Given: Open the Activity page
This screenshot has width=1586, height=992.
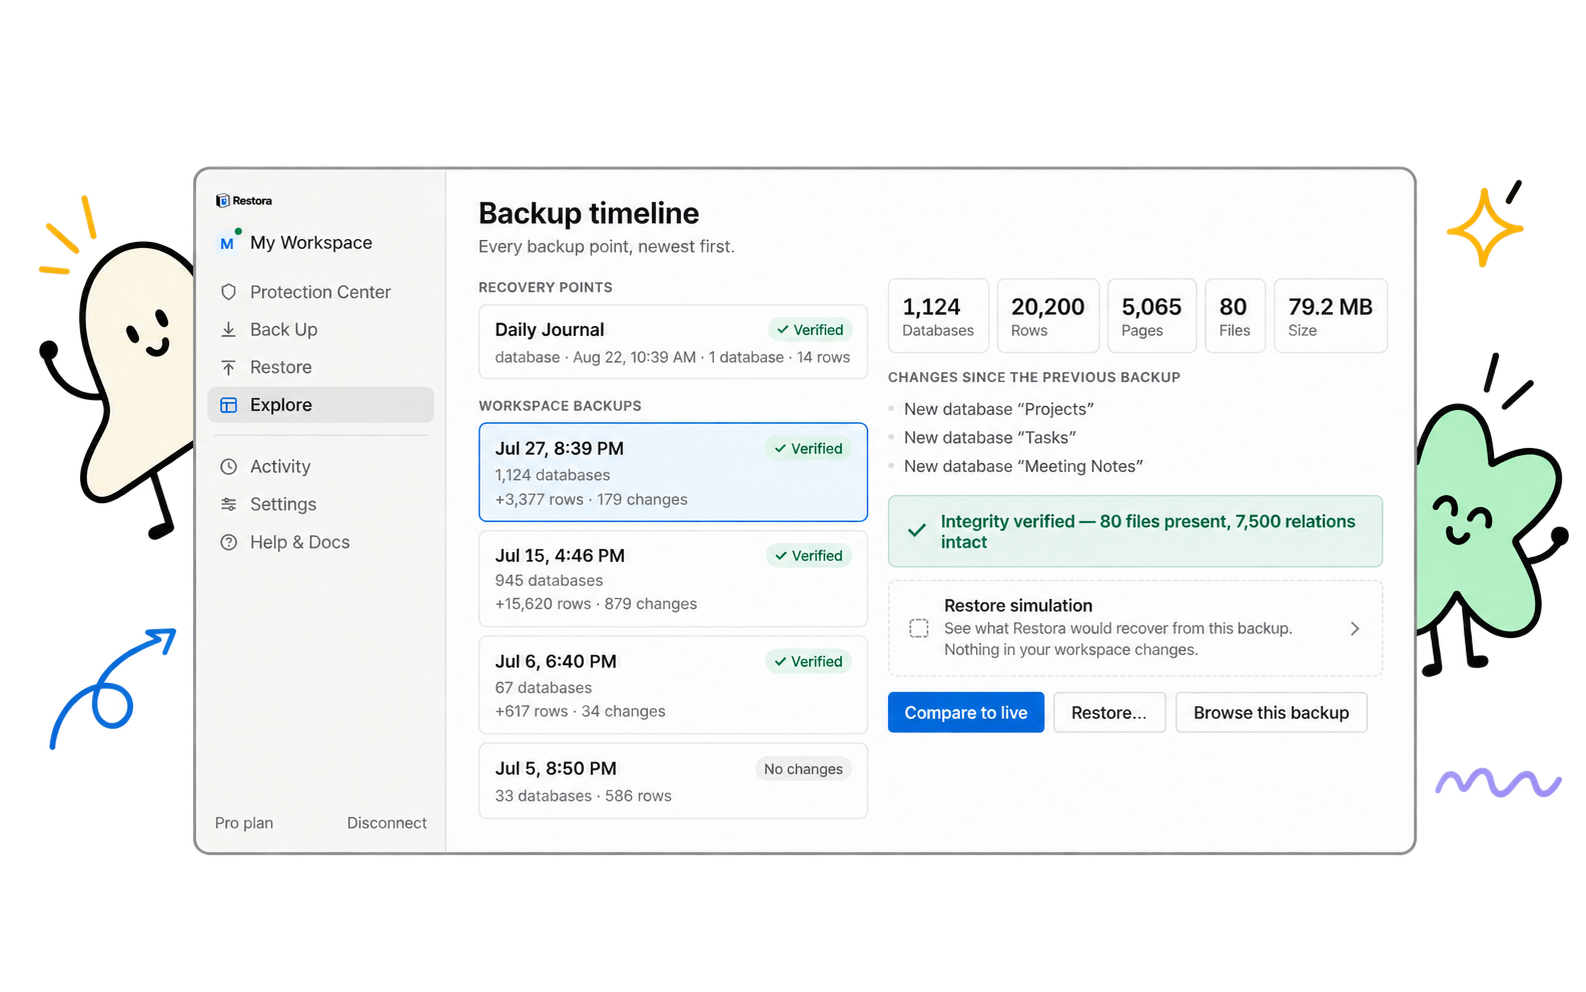Looking at the screenshot, I should [x=320, y=467].
